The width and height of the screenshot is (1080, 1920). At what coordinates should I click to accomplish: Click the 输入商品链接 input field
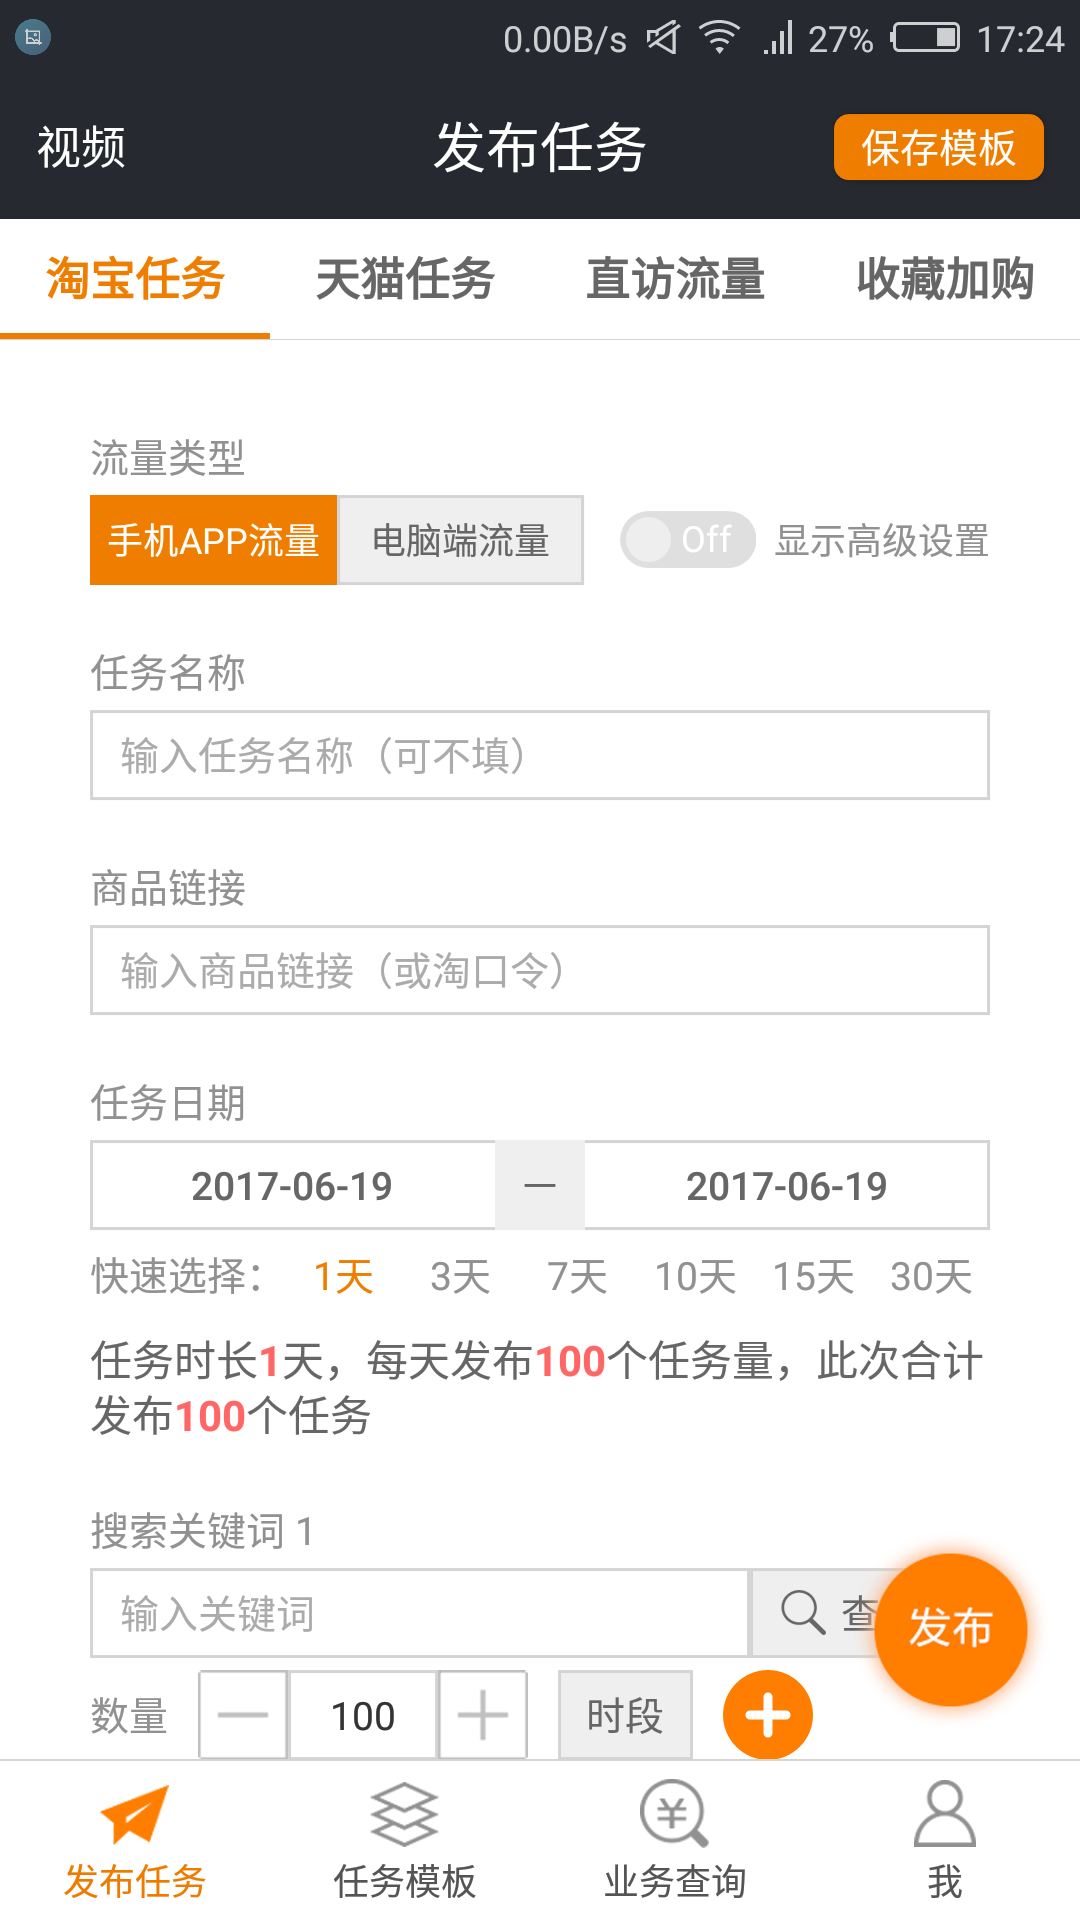[x=540, y=970]
